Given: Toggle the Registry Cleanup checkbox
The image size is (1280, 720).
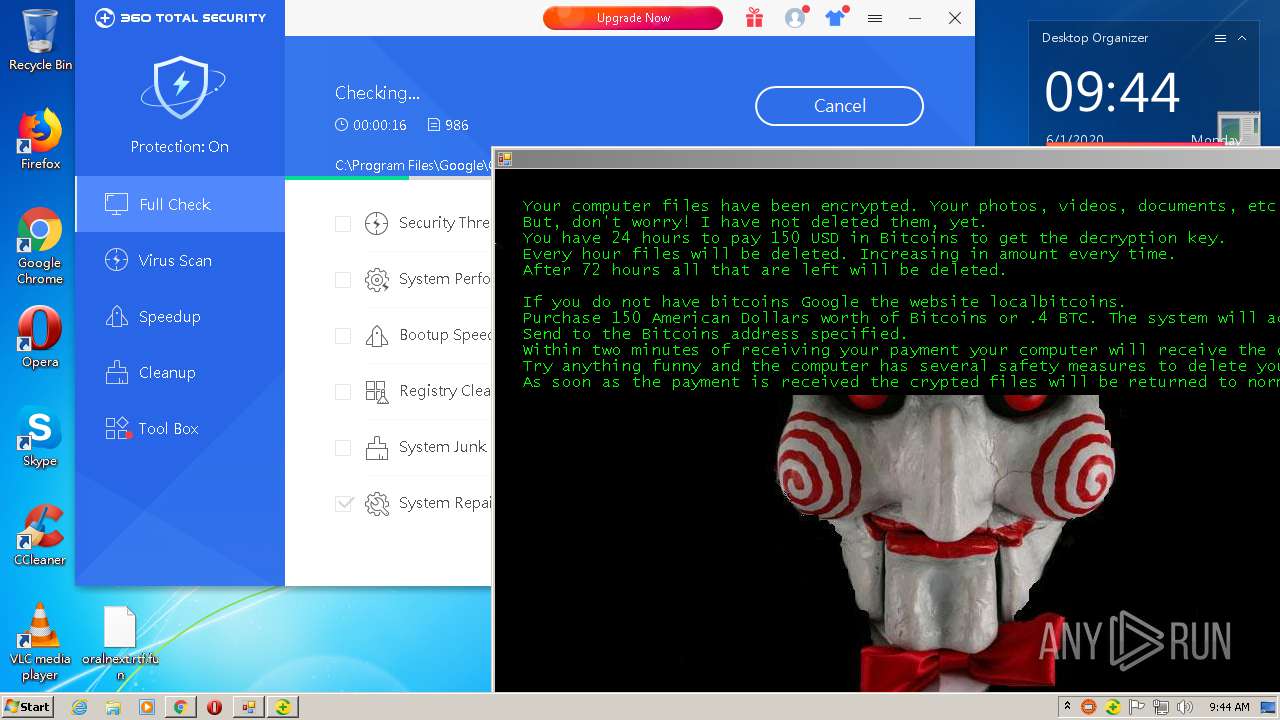Looking at the screenshot, I should (x=343, y=391).
